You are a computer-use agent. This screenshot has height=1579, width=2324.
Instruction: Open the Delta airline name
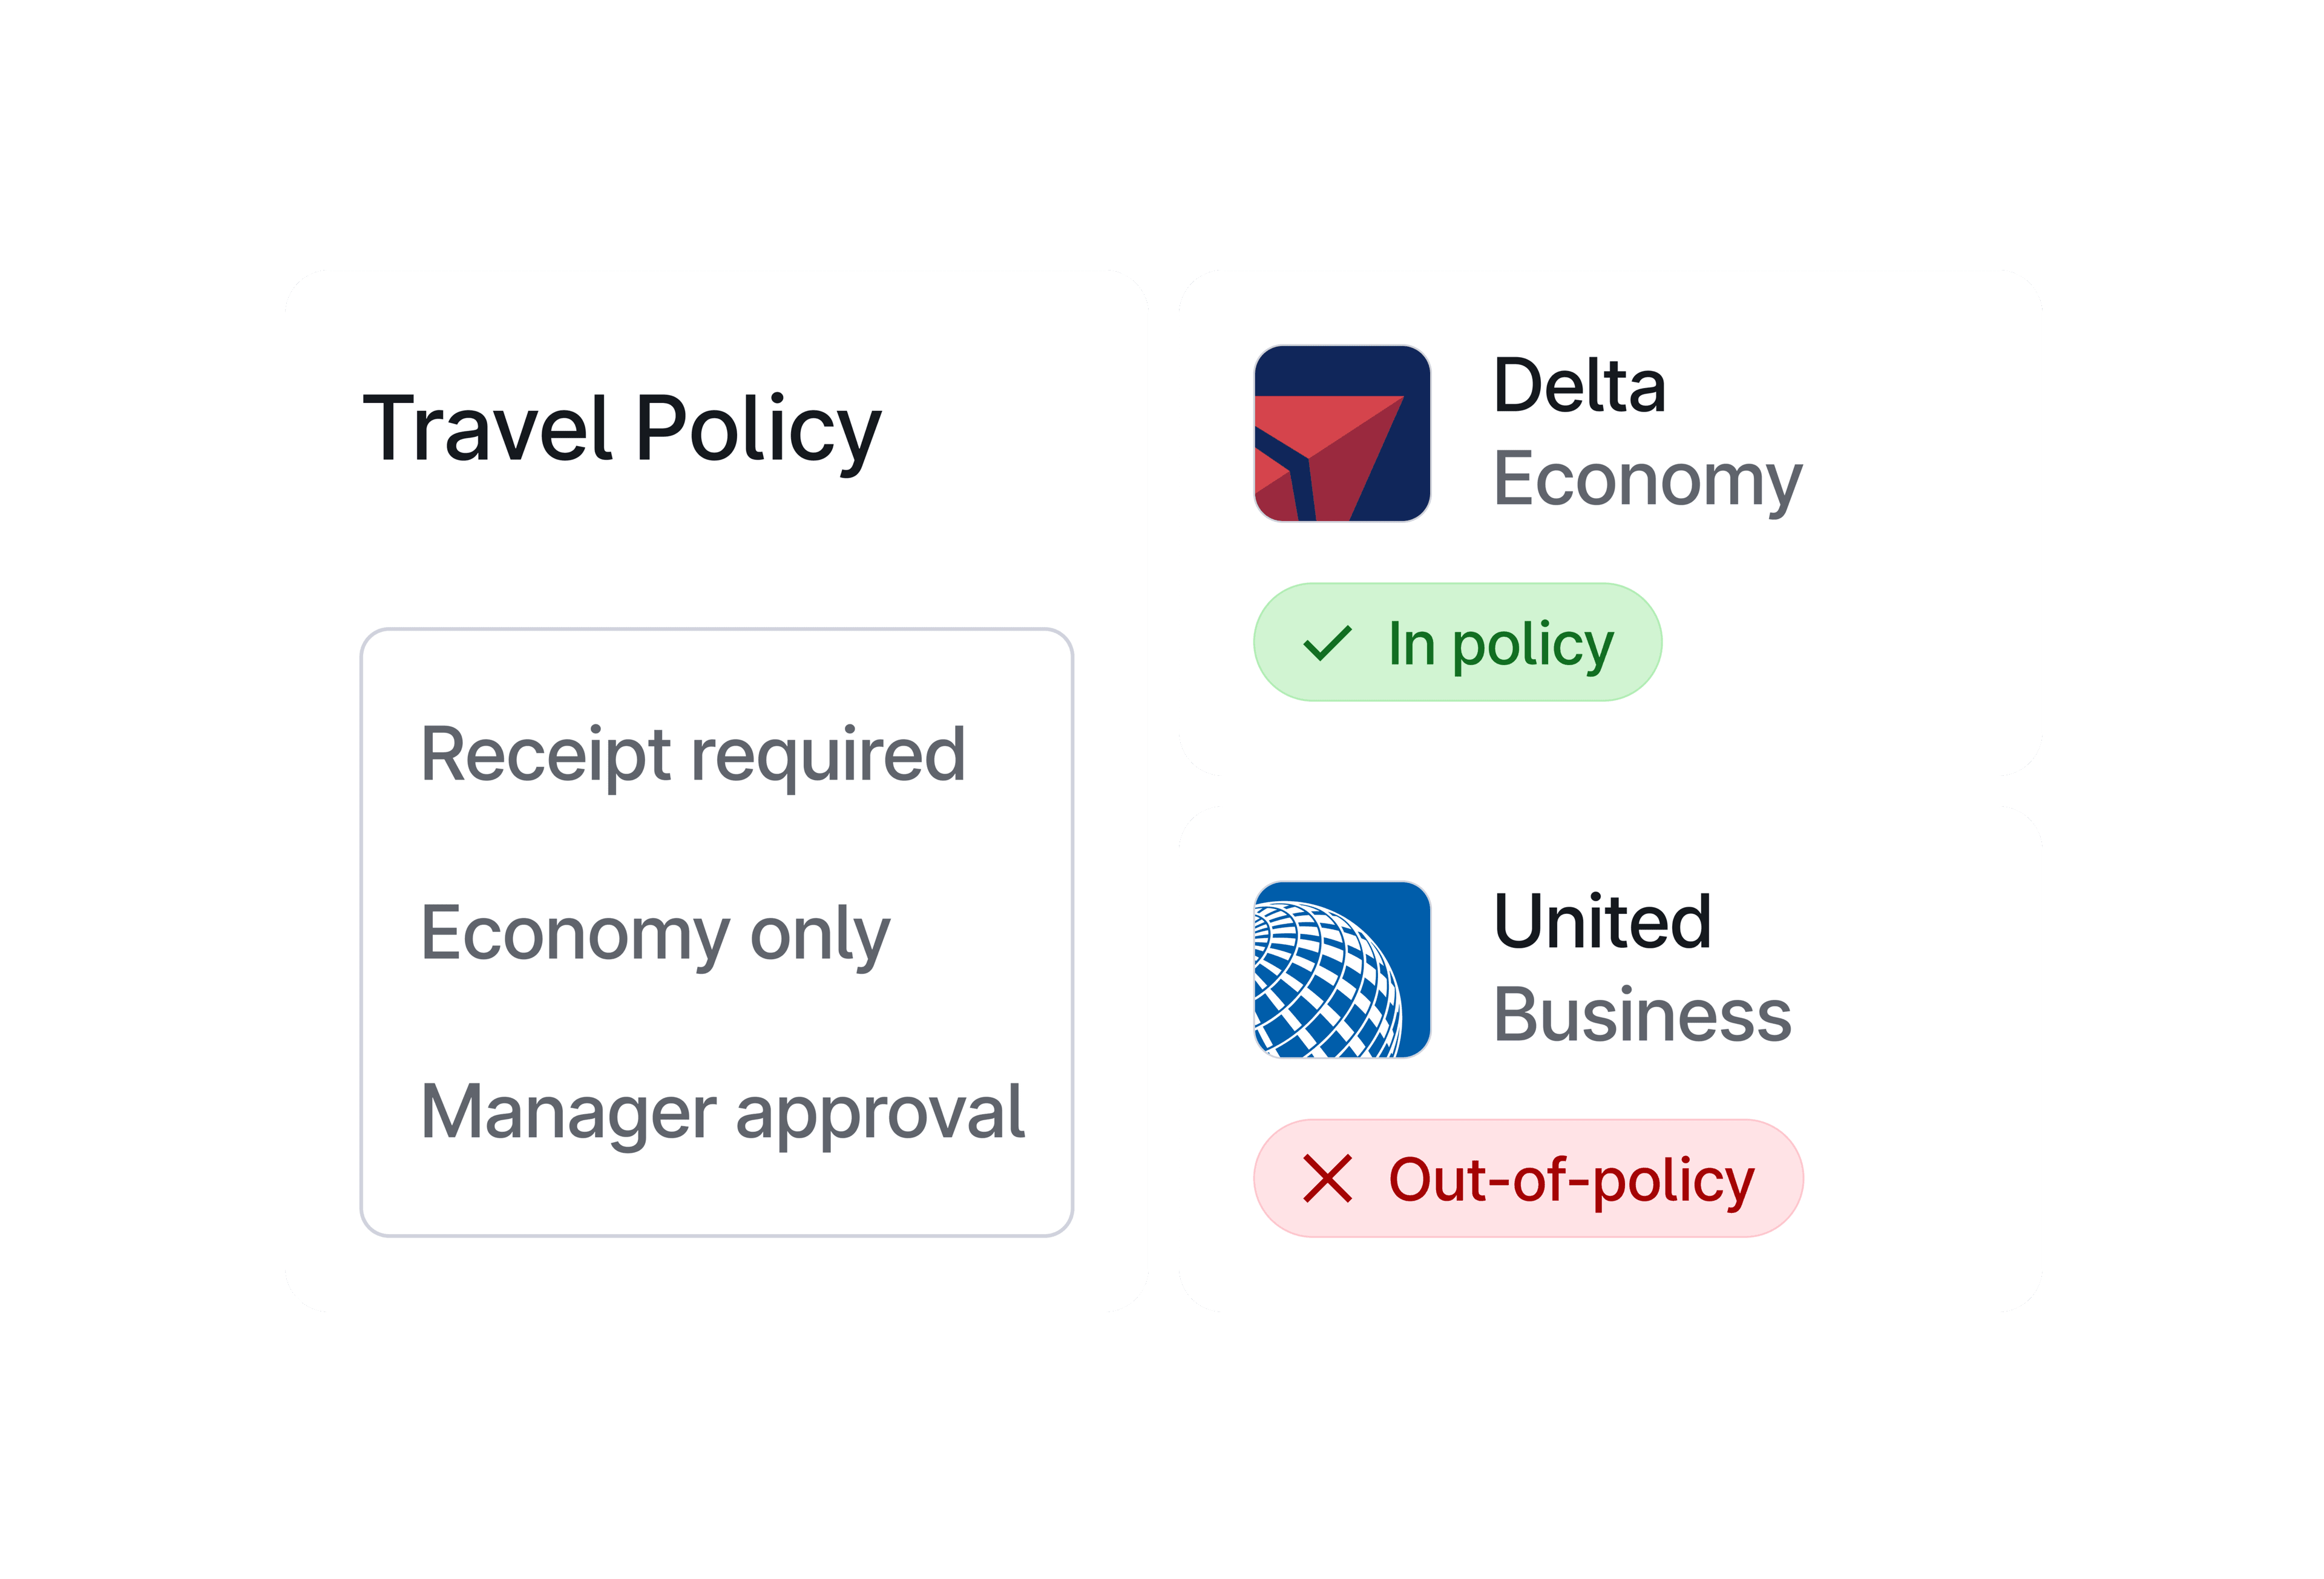1579,385
